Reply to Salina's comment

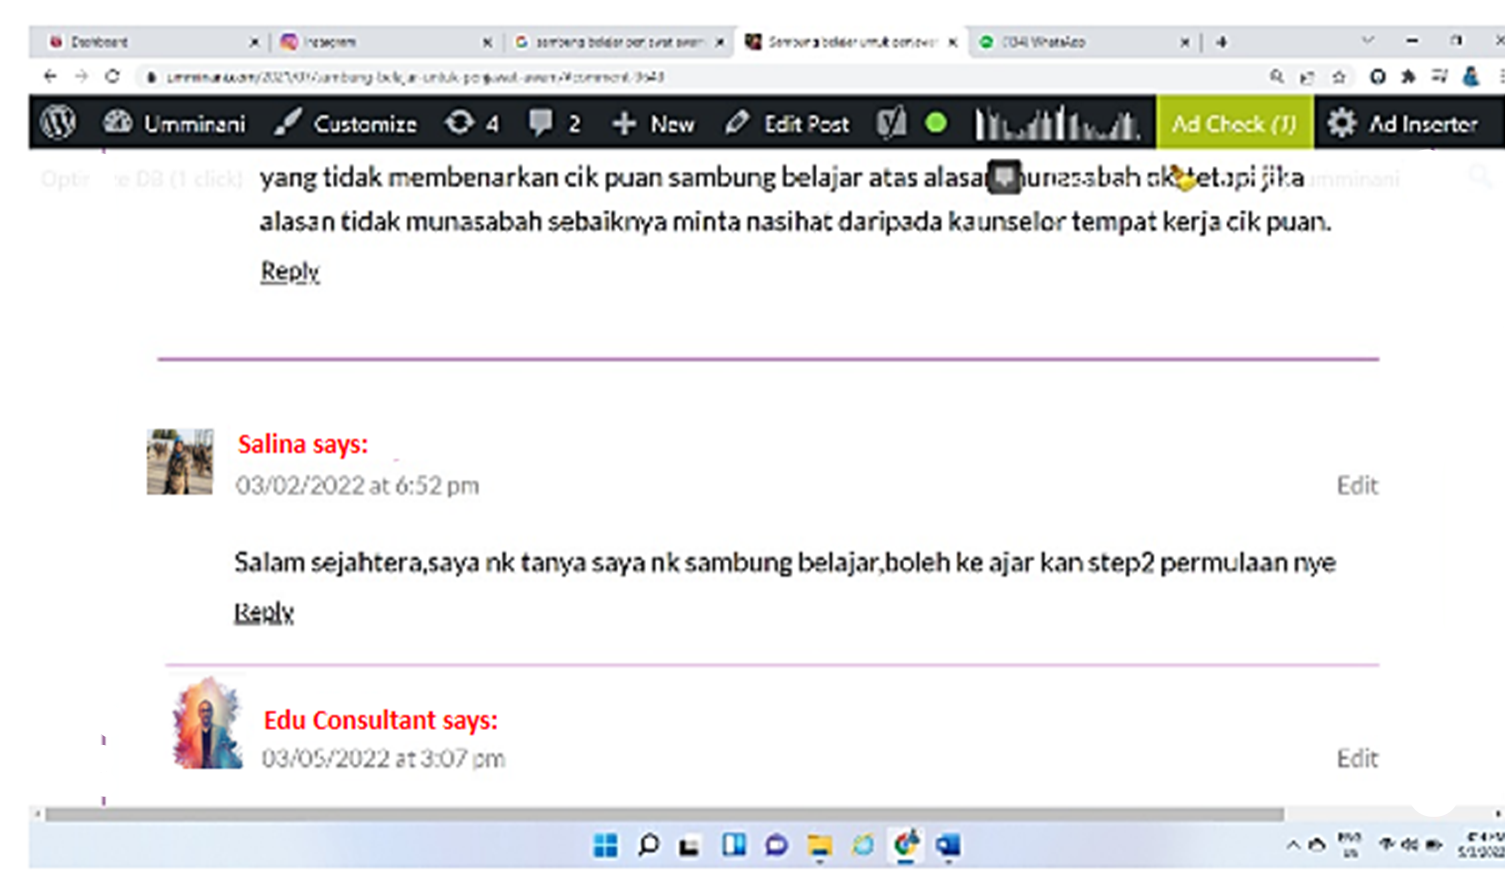point(264,612)
